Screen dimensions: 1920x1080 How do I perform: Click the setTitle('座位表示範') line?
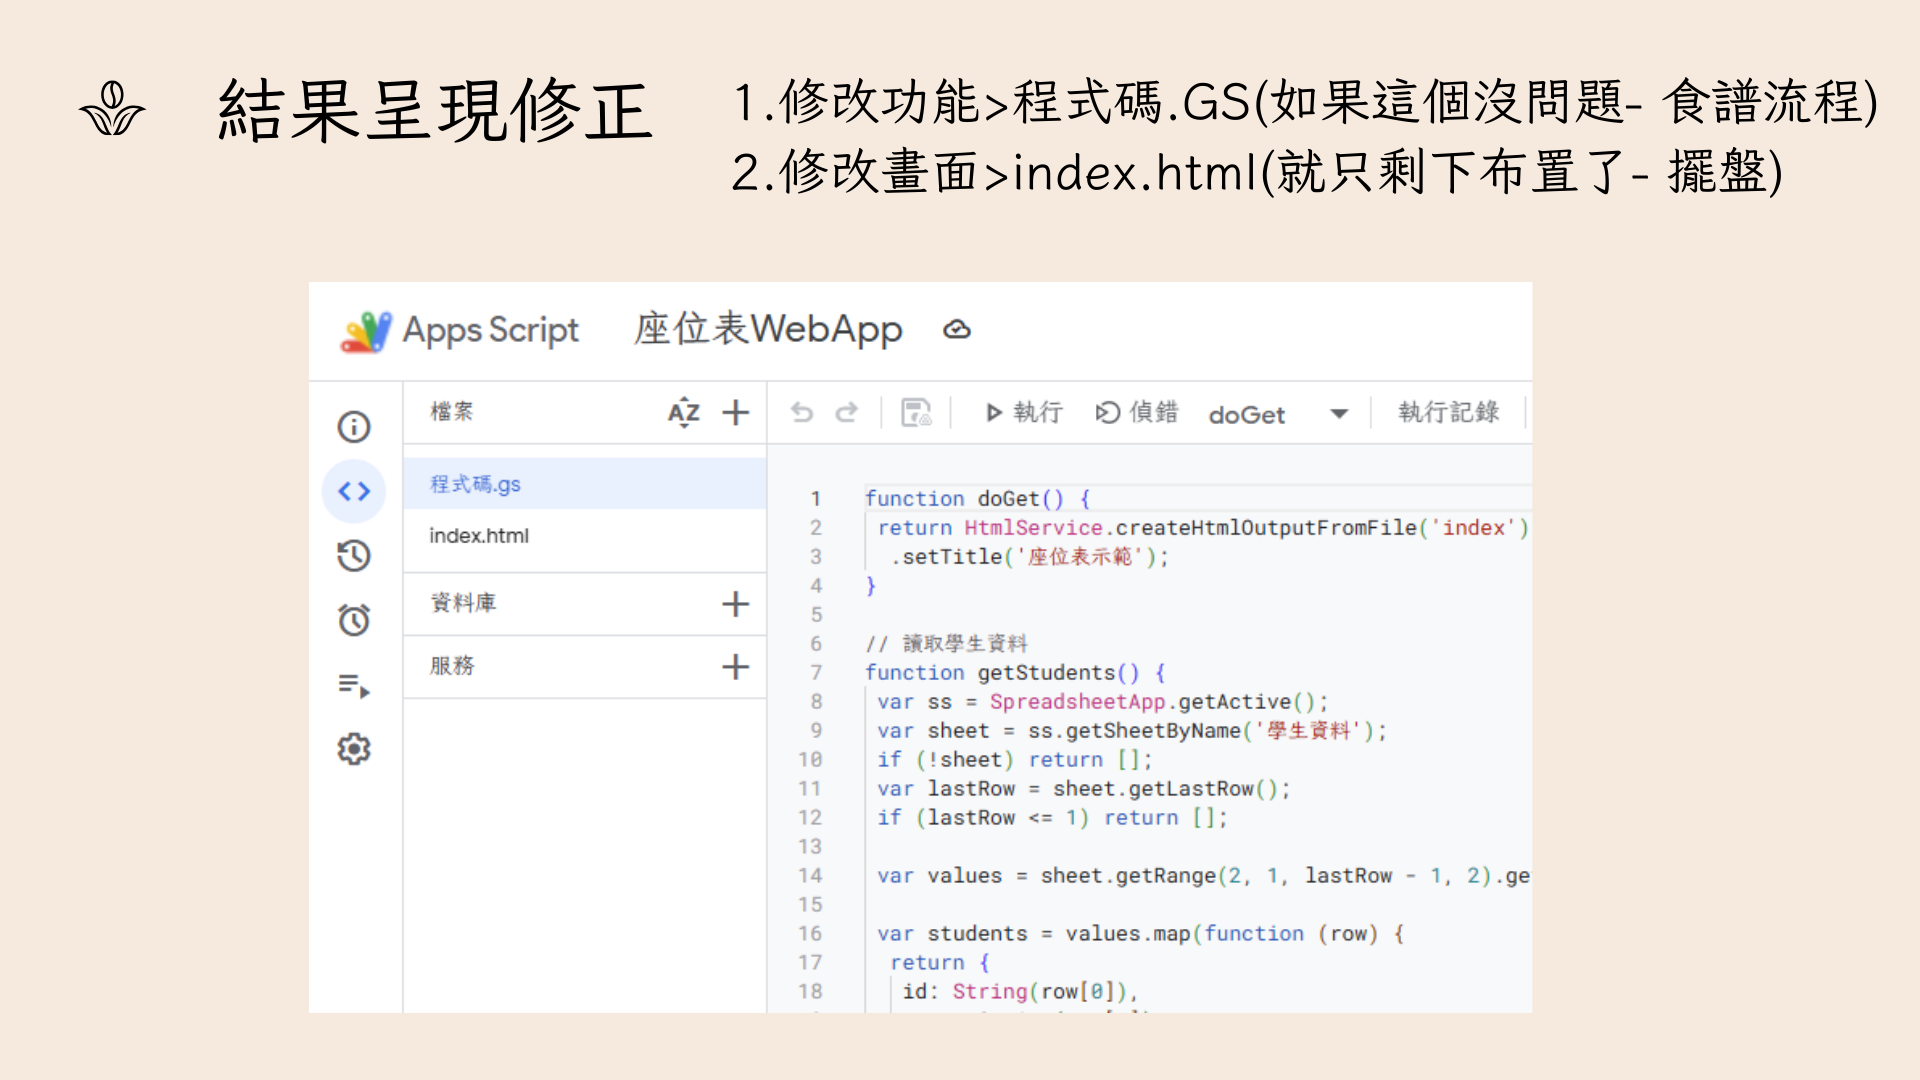[x=1029, y=556]
